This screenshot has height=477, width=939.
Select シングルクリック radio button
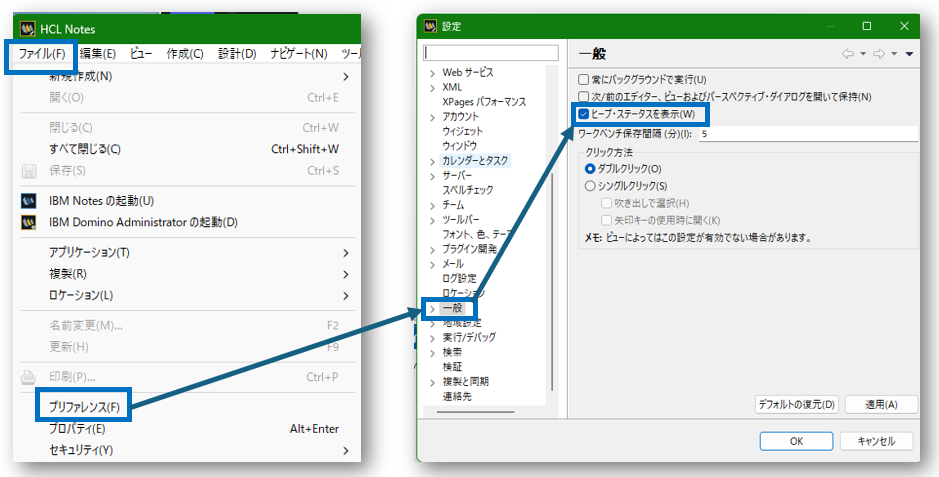coord(590,186)
